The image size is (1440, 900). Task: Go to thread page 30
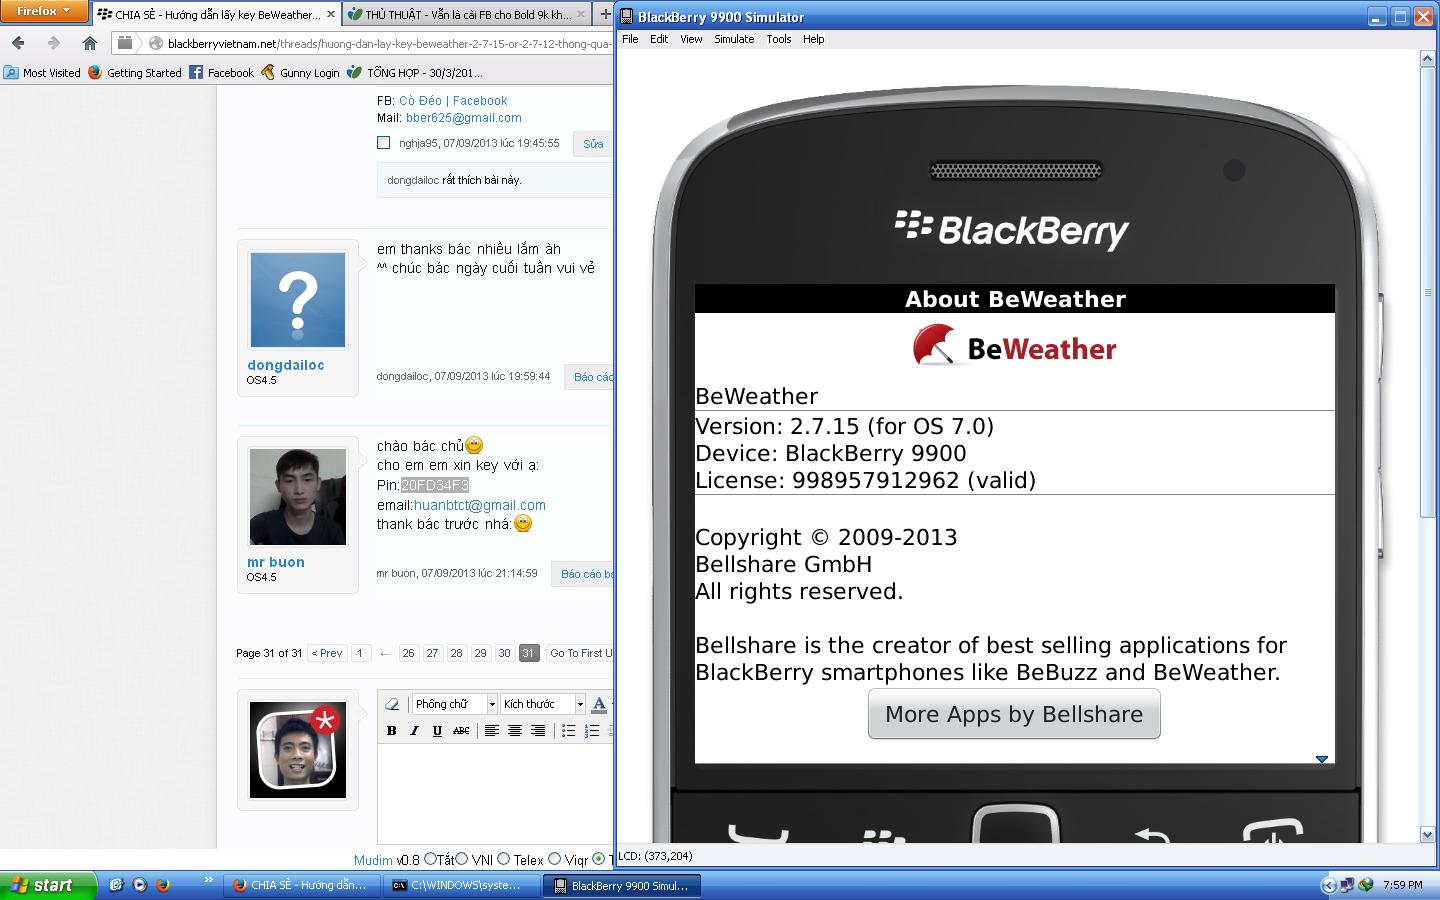pos(504,653)
